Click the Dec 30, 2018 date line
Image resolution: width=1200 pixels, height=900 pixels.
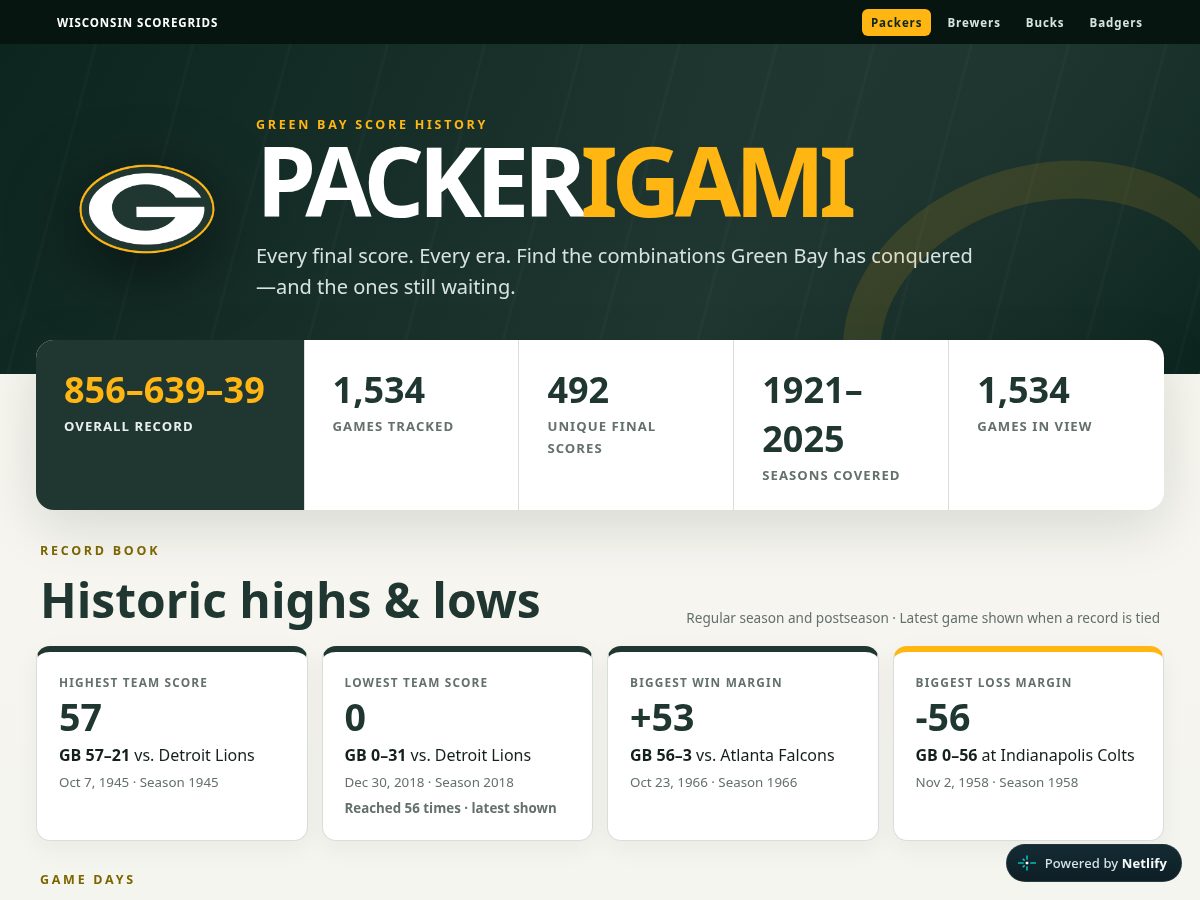pos(429,783)
